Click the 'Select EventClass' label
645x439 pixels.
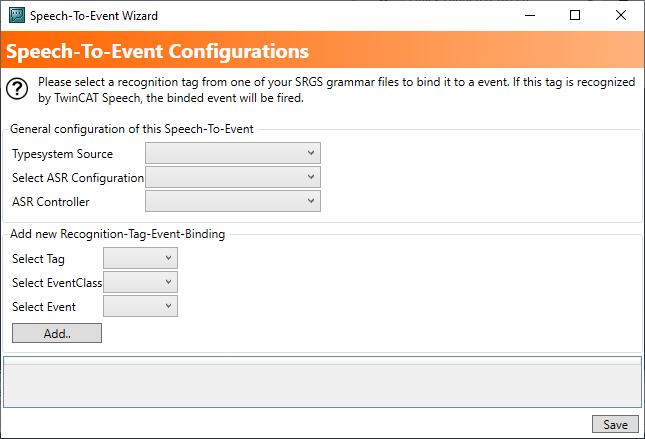click(x=57, y=283)
